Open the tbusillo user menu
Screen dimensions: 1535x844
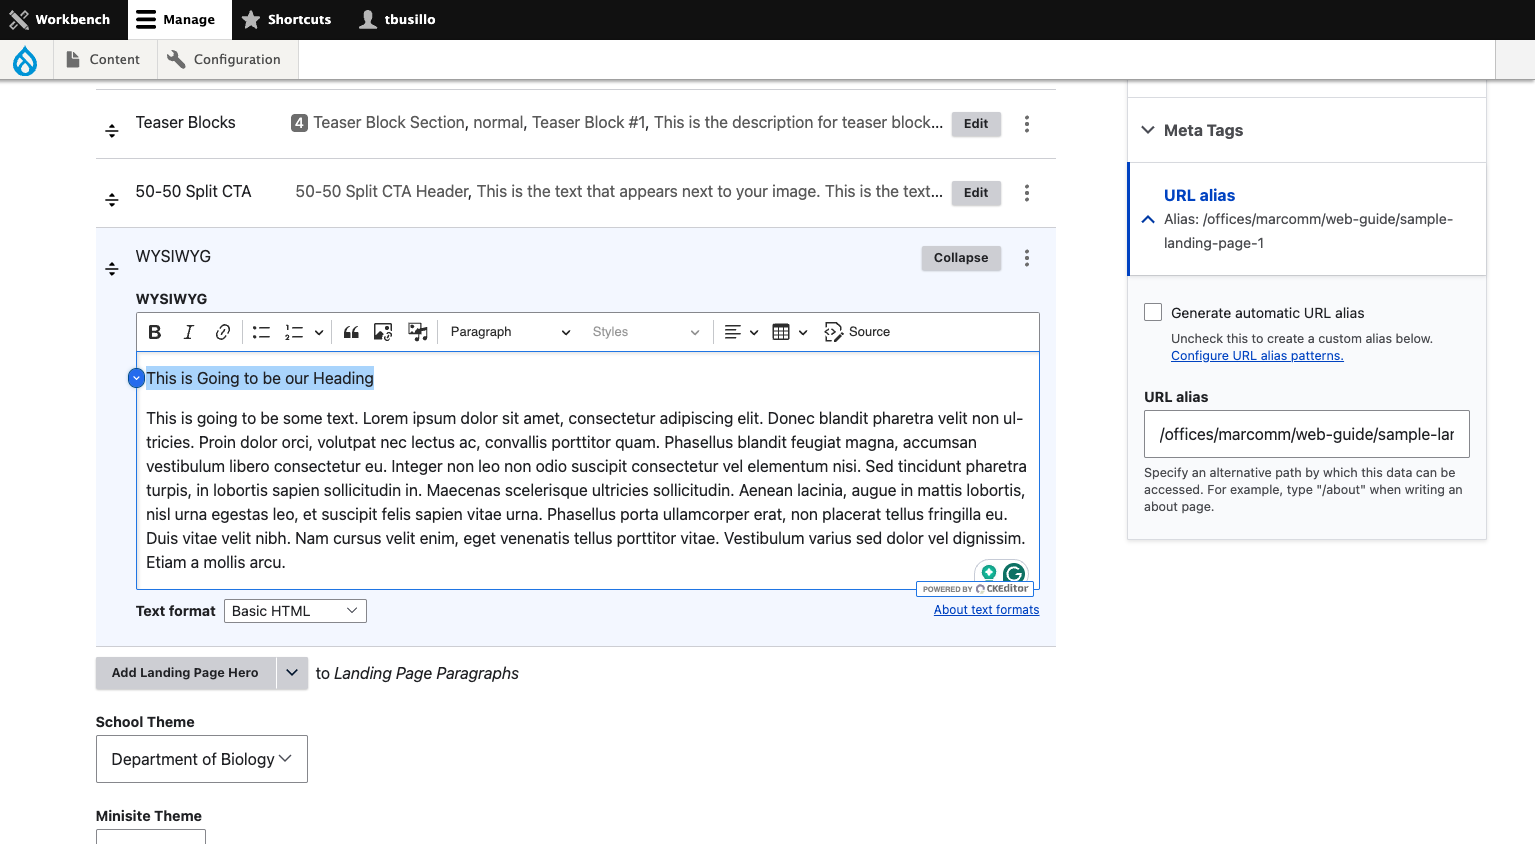click(x=397, y=19)
